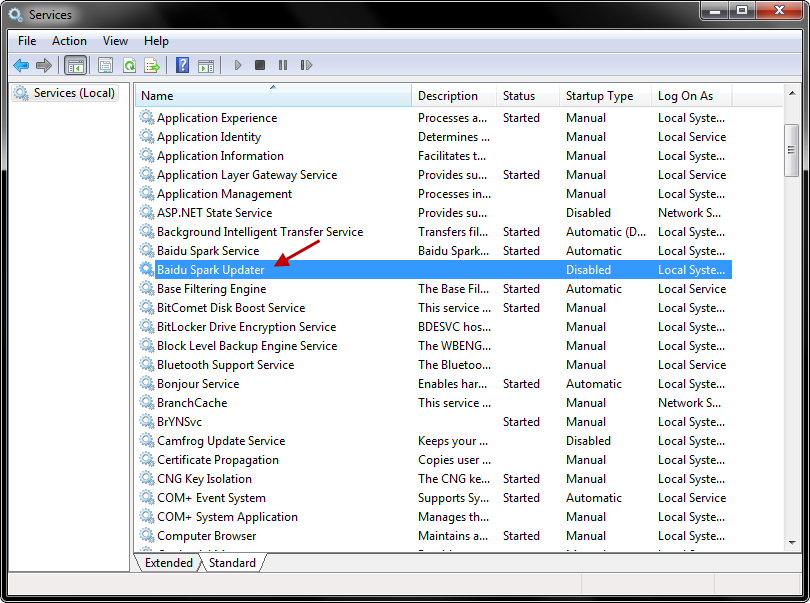Switch to the Standard tab
Image resolution: width=810 pixels, height=603 pixels.
(232, 563)
